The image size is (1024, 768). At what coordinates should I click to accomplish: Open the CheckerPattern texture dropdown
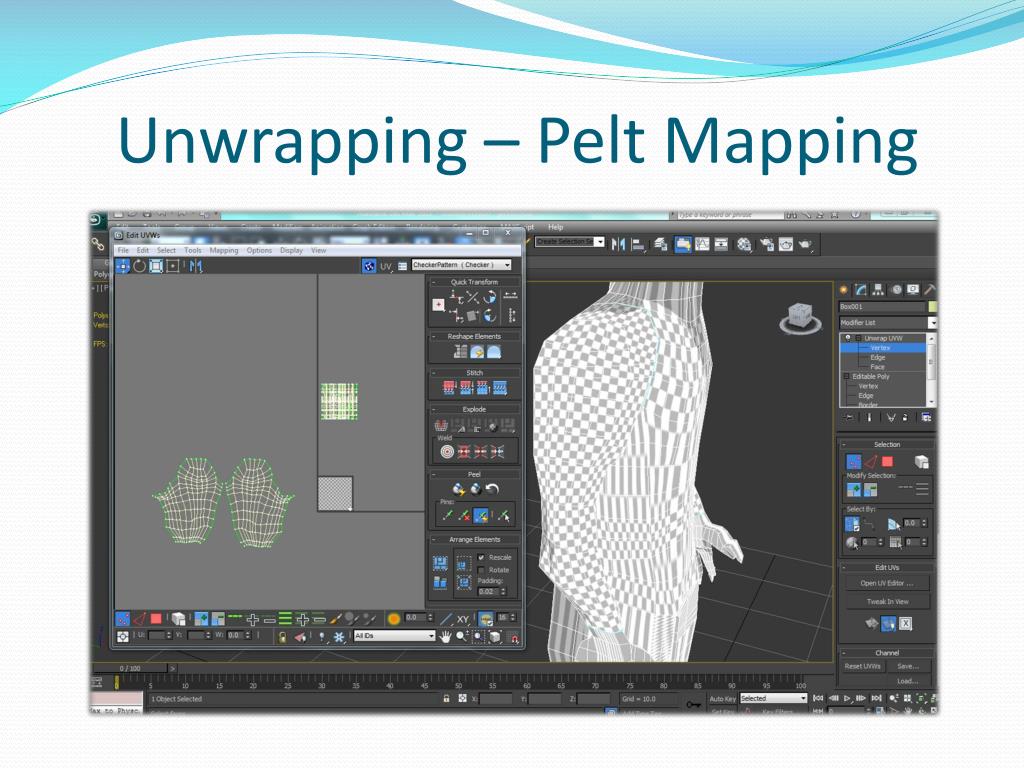(x=462, y=265)
